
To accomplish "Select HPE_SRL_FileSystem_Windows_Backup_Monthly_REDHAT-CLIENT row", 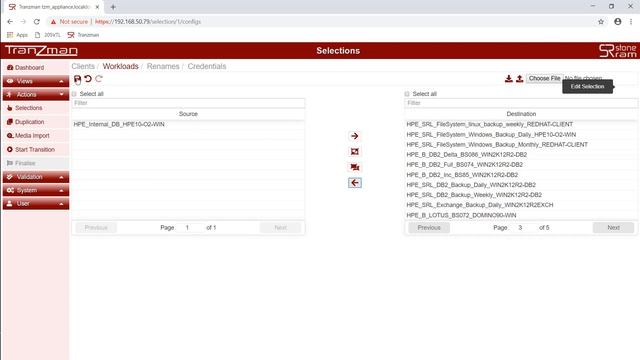I will pos(521,144).
